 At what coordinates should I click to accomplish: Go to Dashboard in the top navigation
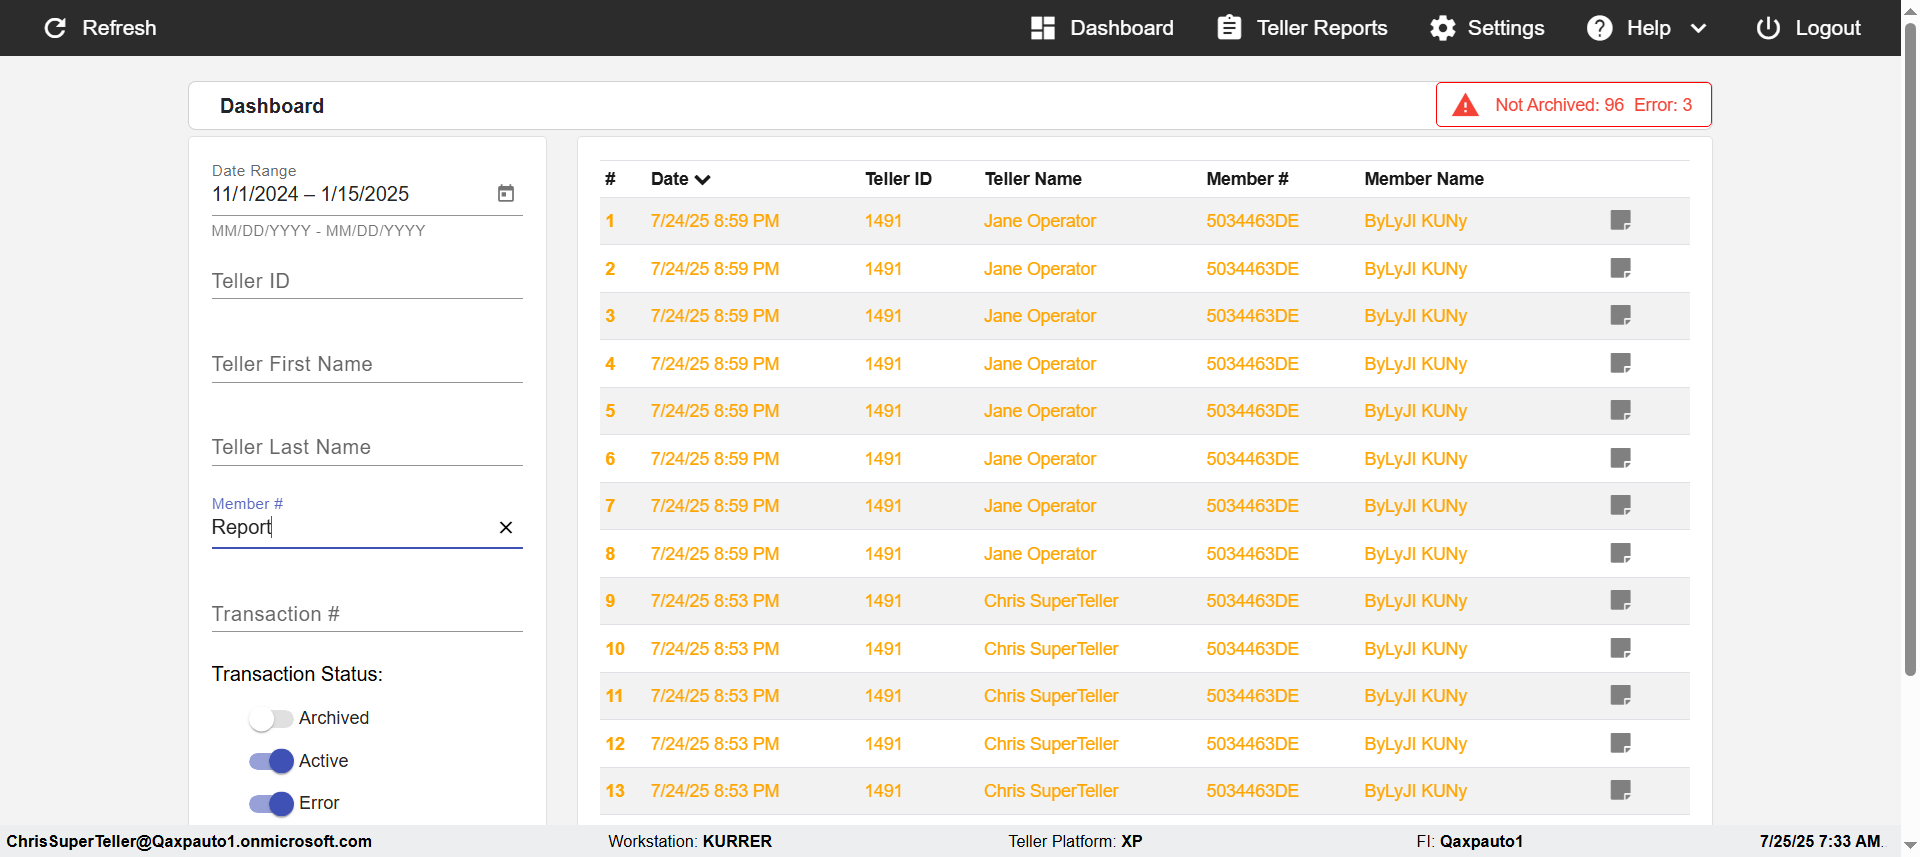coord(1102,28)
